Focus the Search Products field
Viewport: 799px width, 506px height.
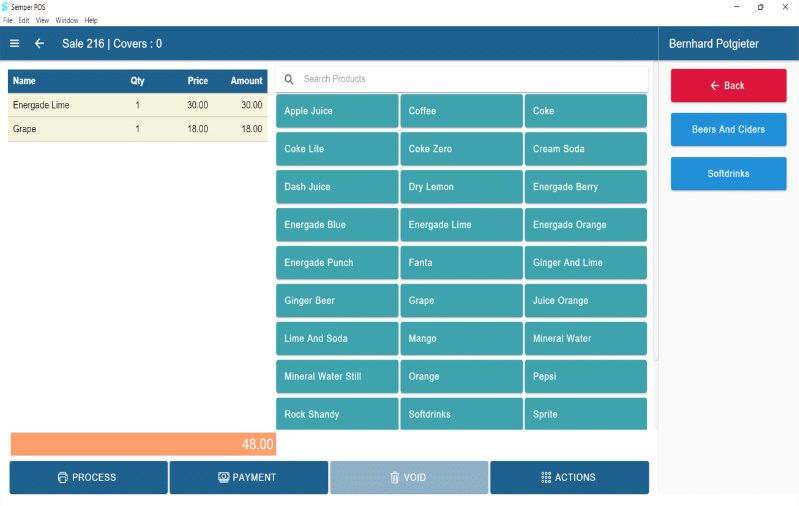click(x=462, y=79)
